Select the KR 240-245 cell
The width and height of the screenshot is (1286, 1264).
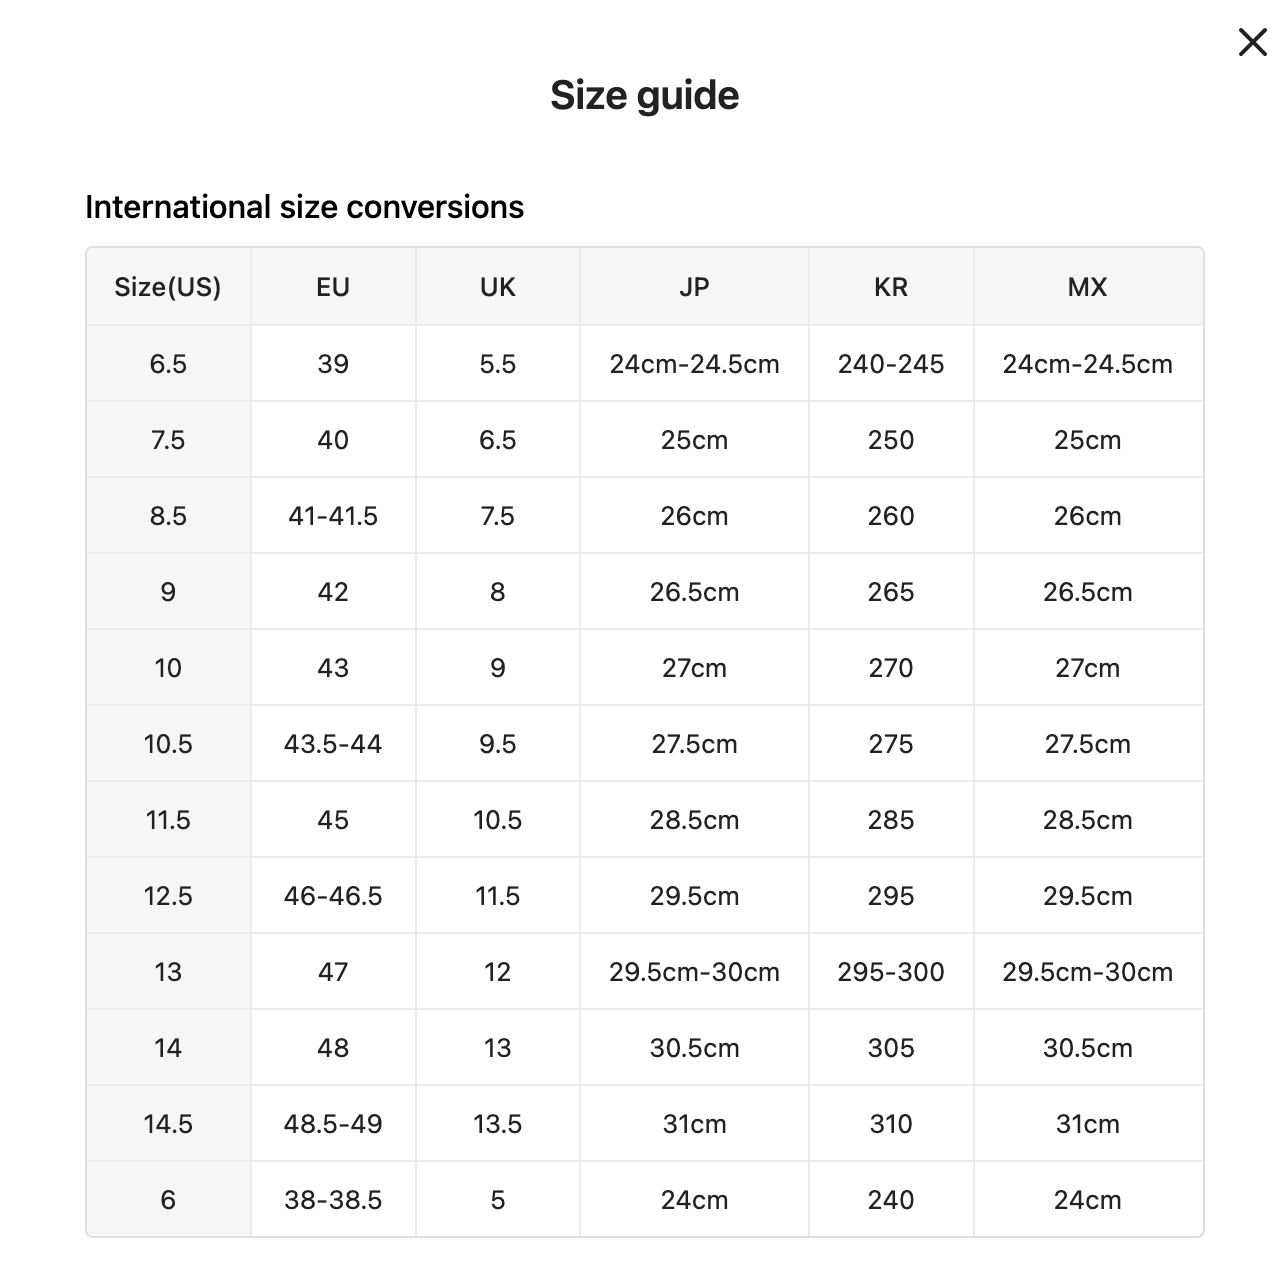(x=891, y=364)
